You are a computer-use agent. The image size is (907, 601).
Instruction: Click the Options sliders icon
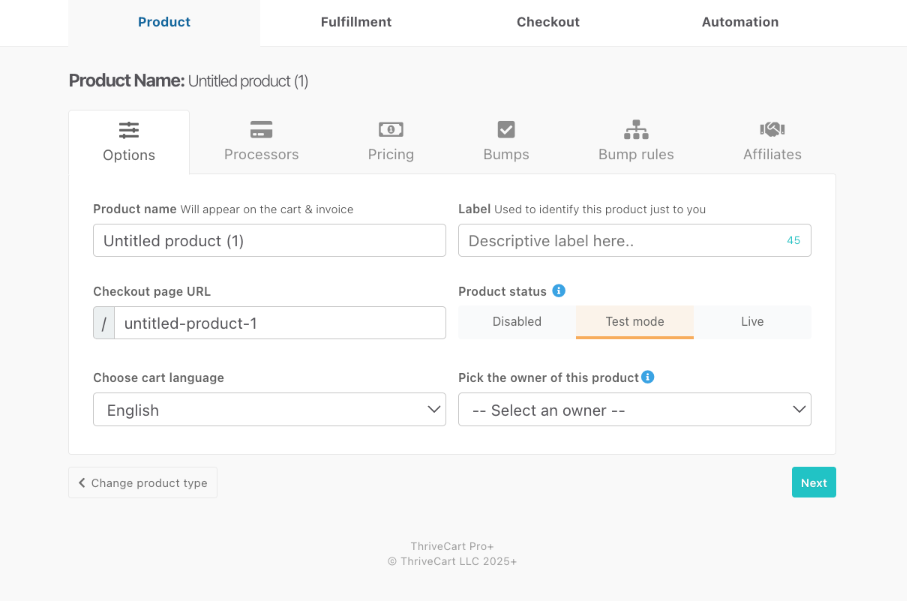(129, 130)
